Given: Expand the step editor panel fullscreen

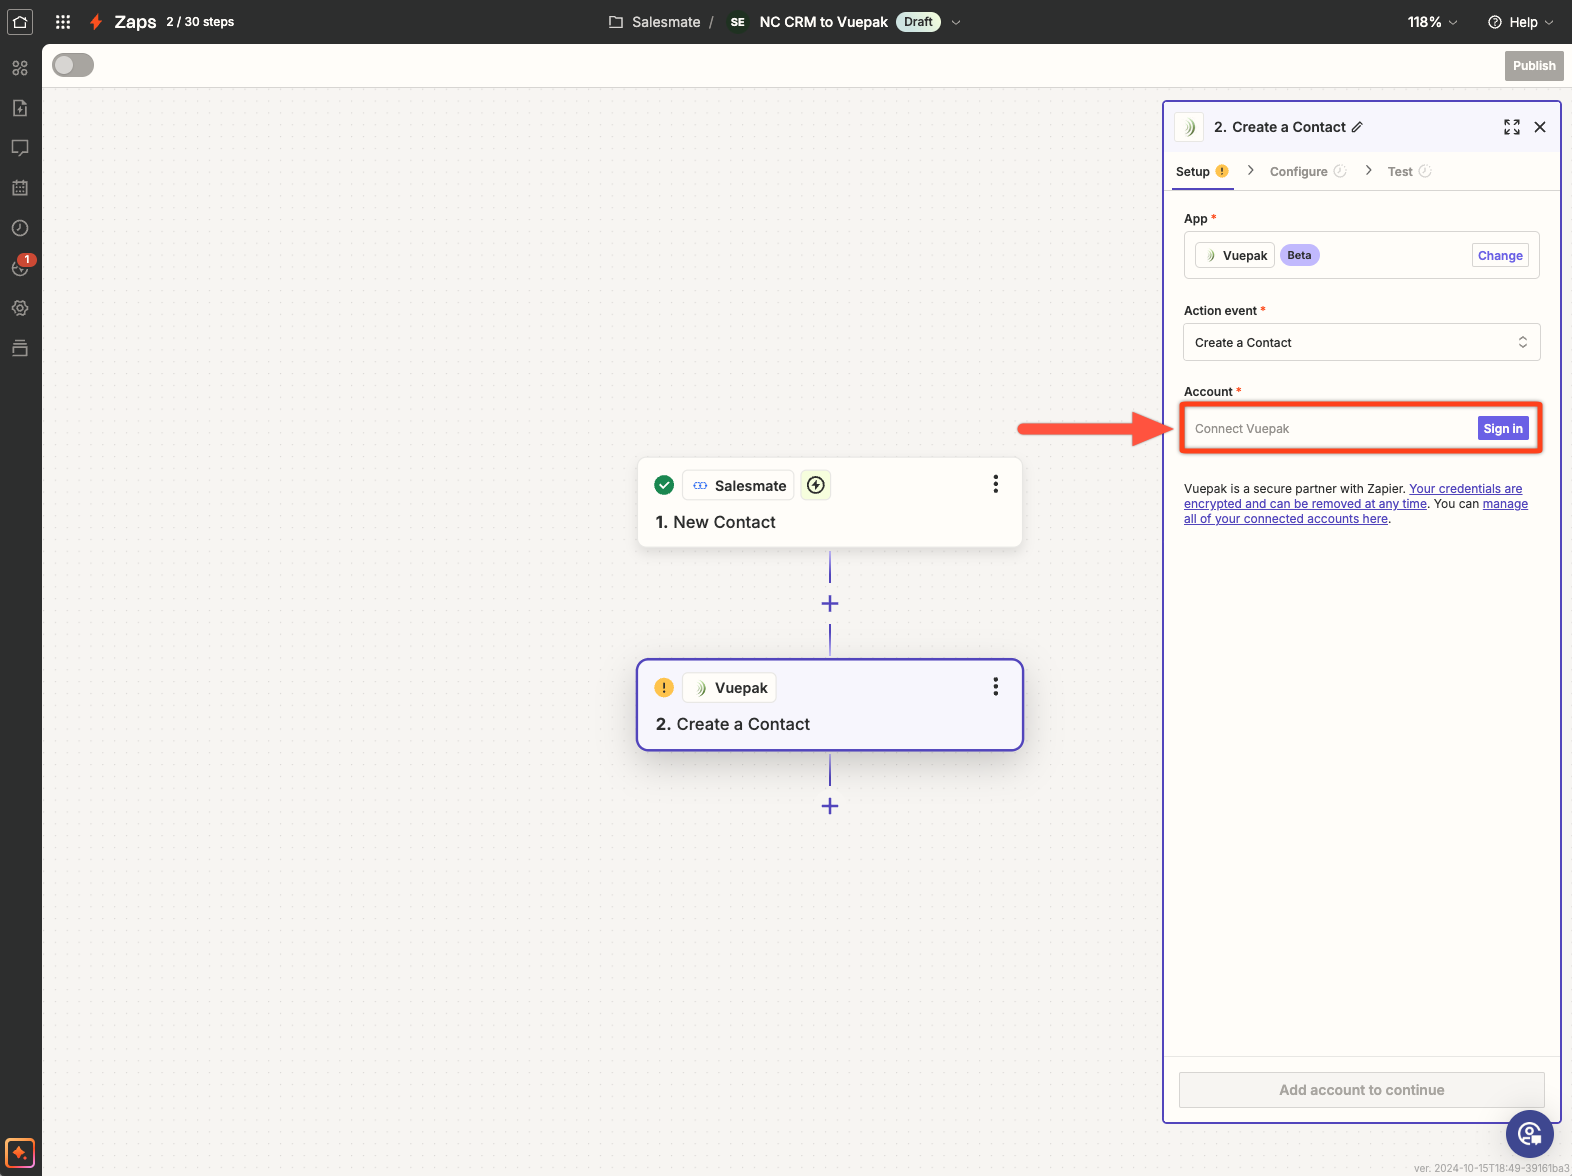Looking at the screenshot, I should [1511, 127].
